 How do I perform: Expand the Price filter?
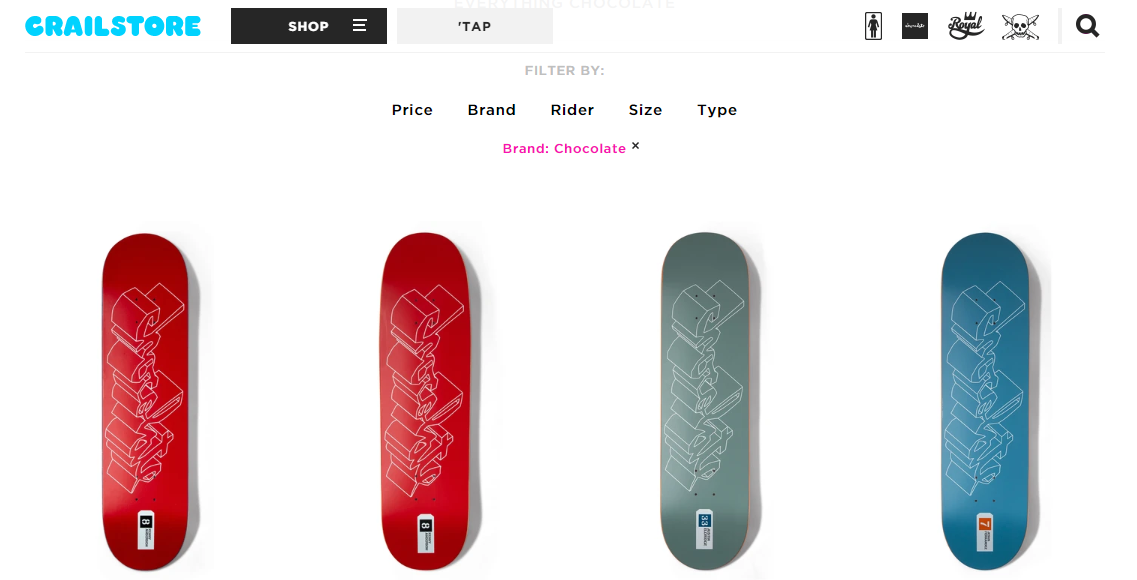[412, 110]
